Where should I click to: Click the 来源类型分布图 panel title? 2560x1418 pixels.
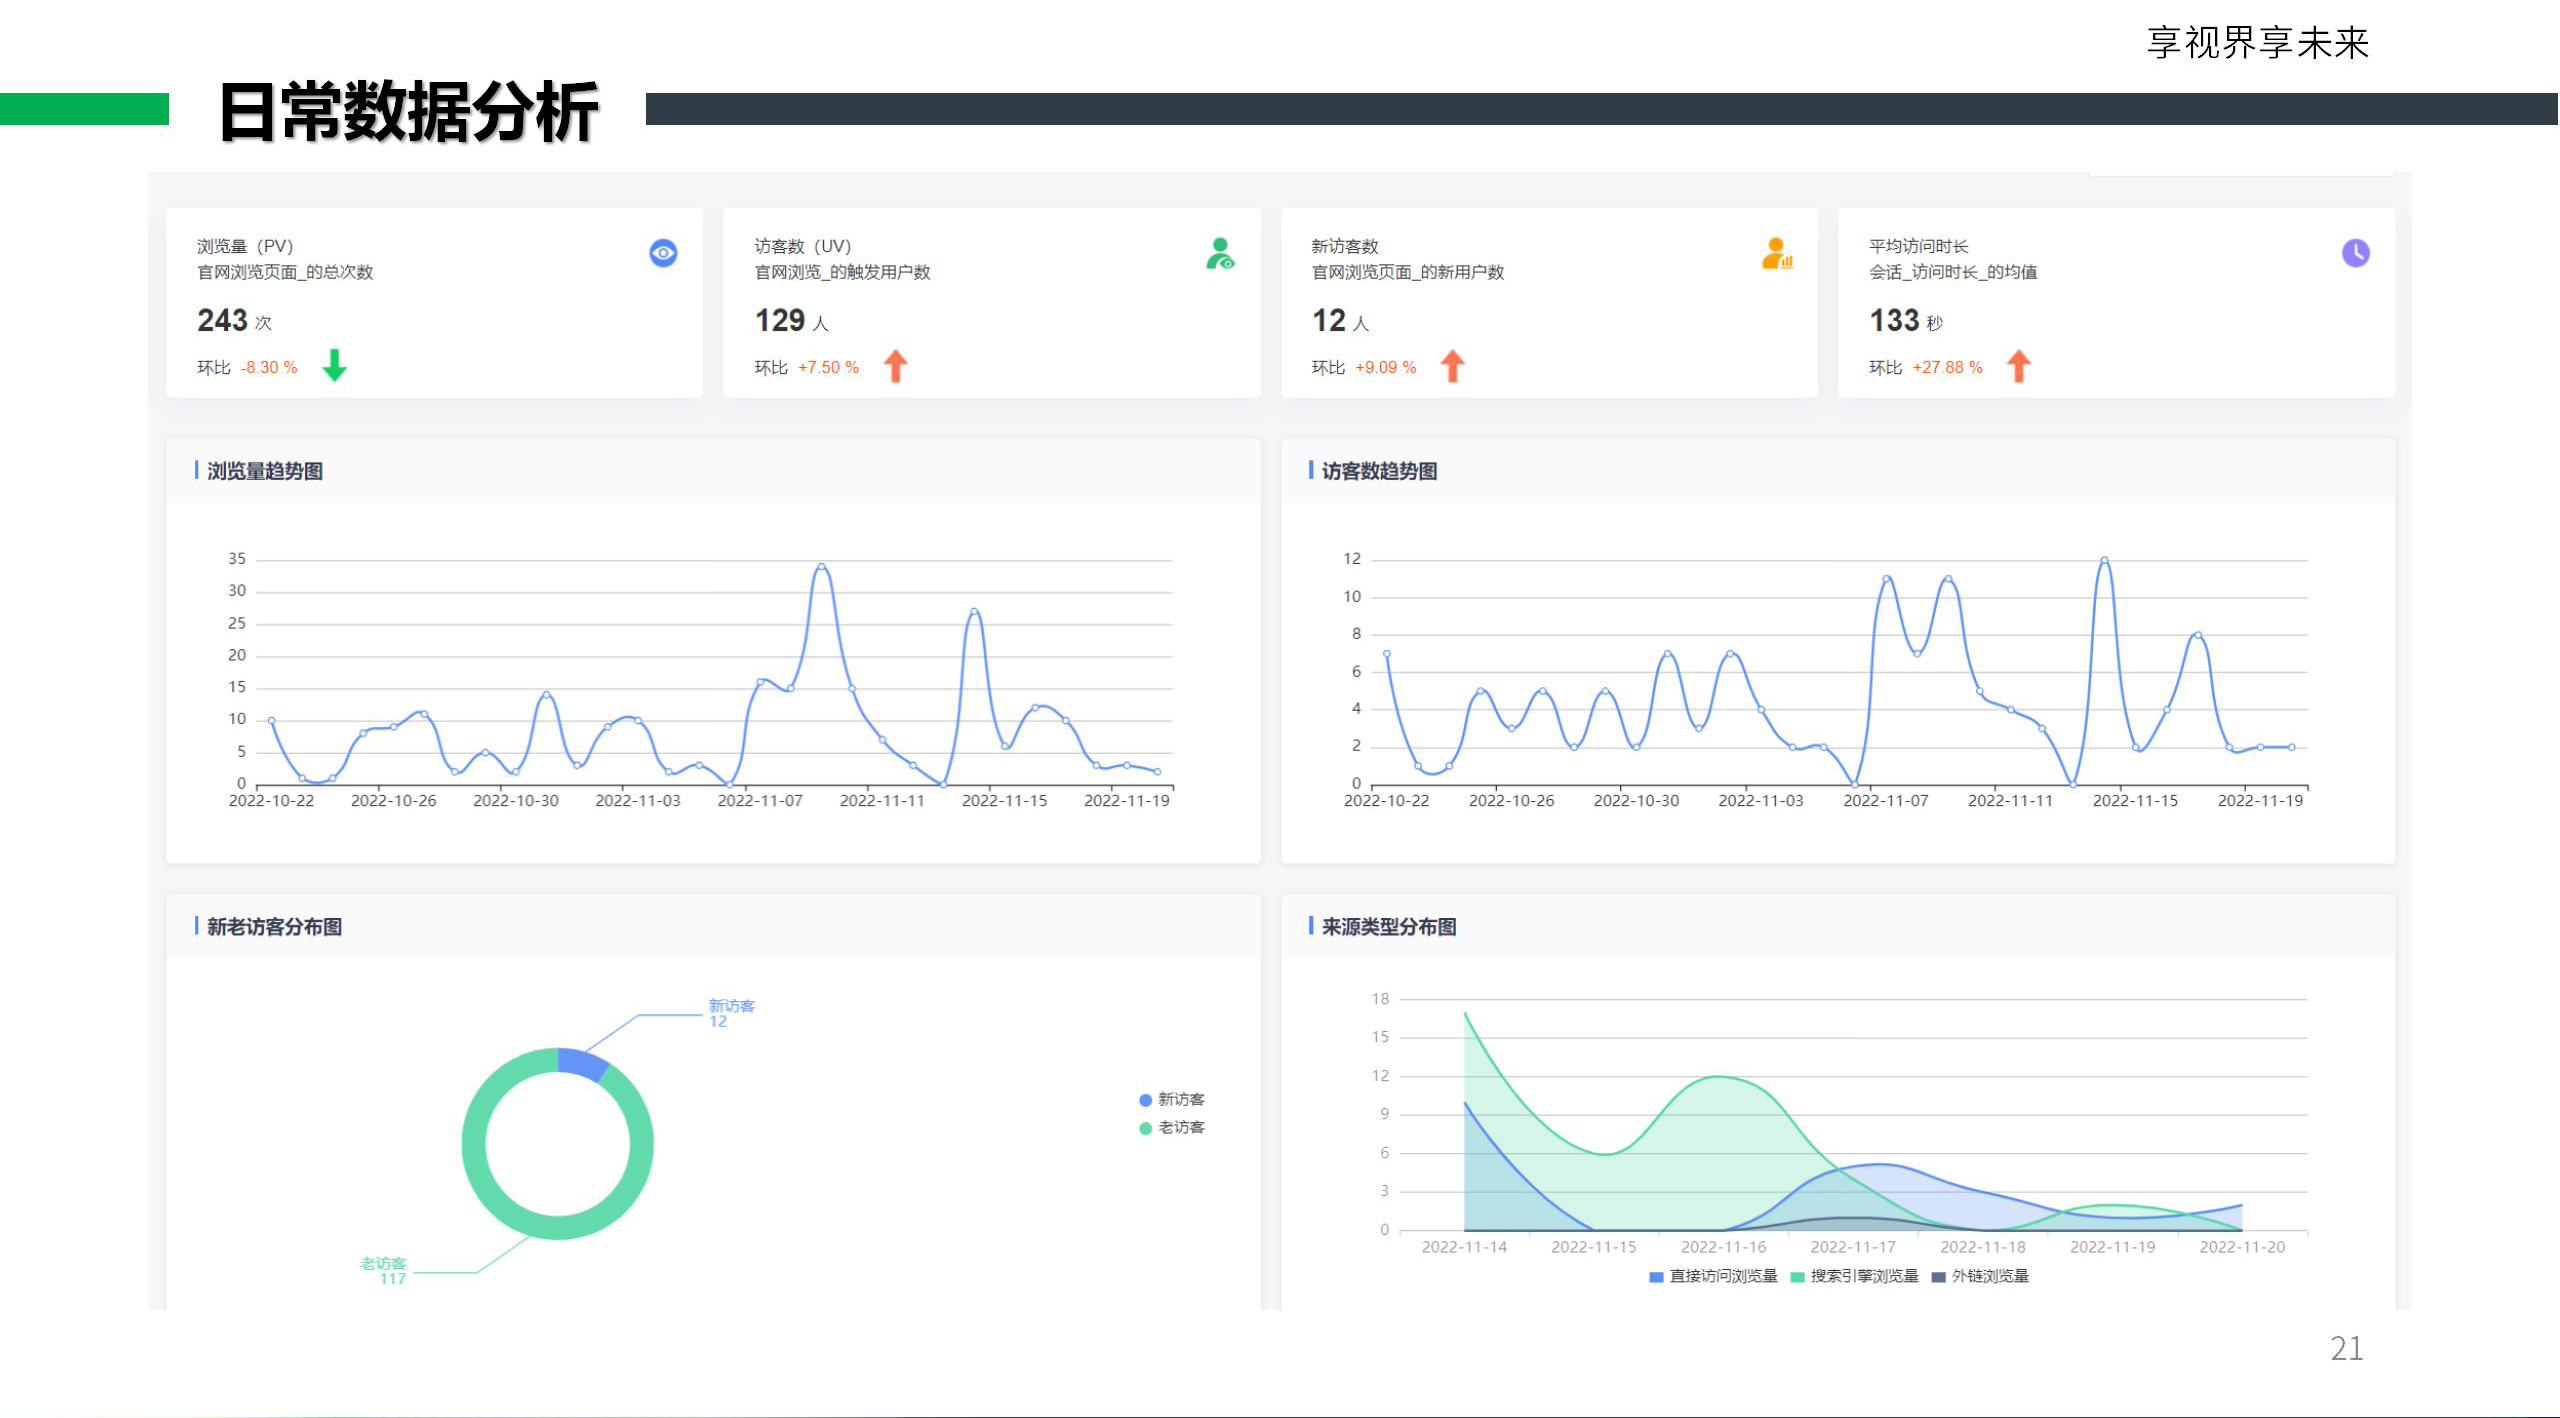1388,927
